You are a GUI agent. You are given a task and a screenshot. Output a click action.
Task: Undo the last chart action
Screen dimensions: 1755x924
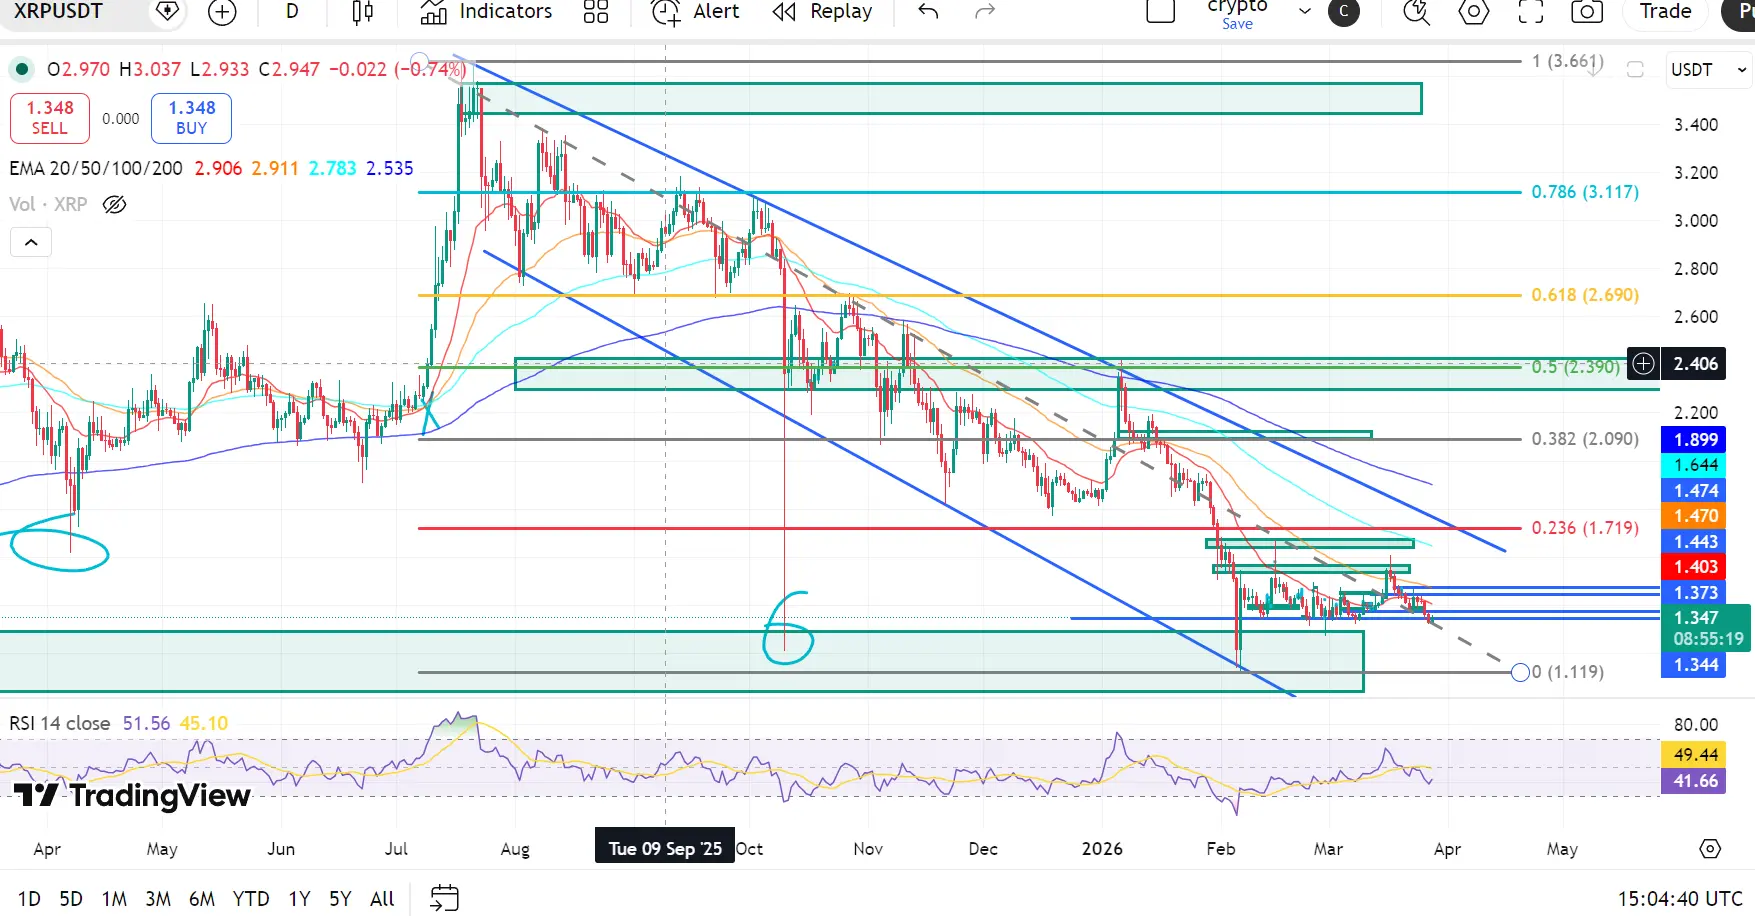point(928,12)
